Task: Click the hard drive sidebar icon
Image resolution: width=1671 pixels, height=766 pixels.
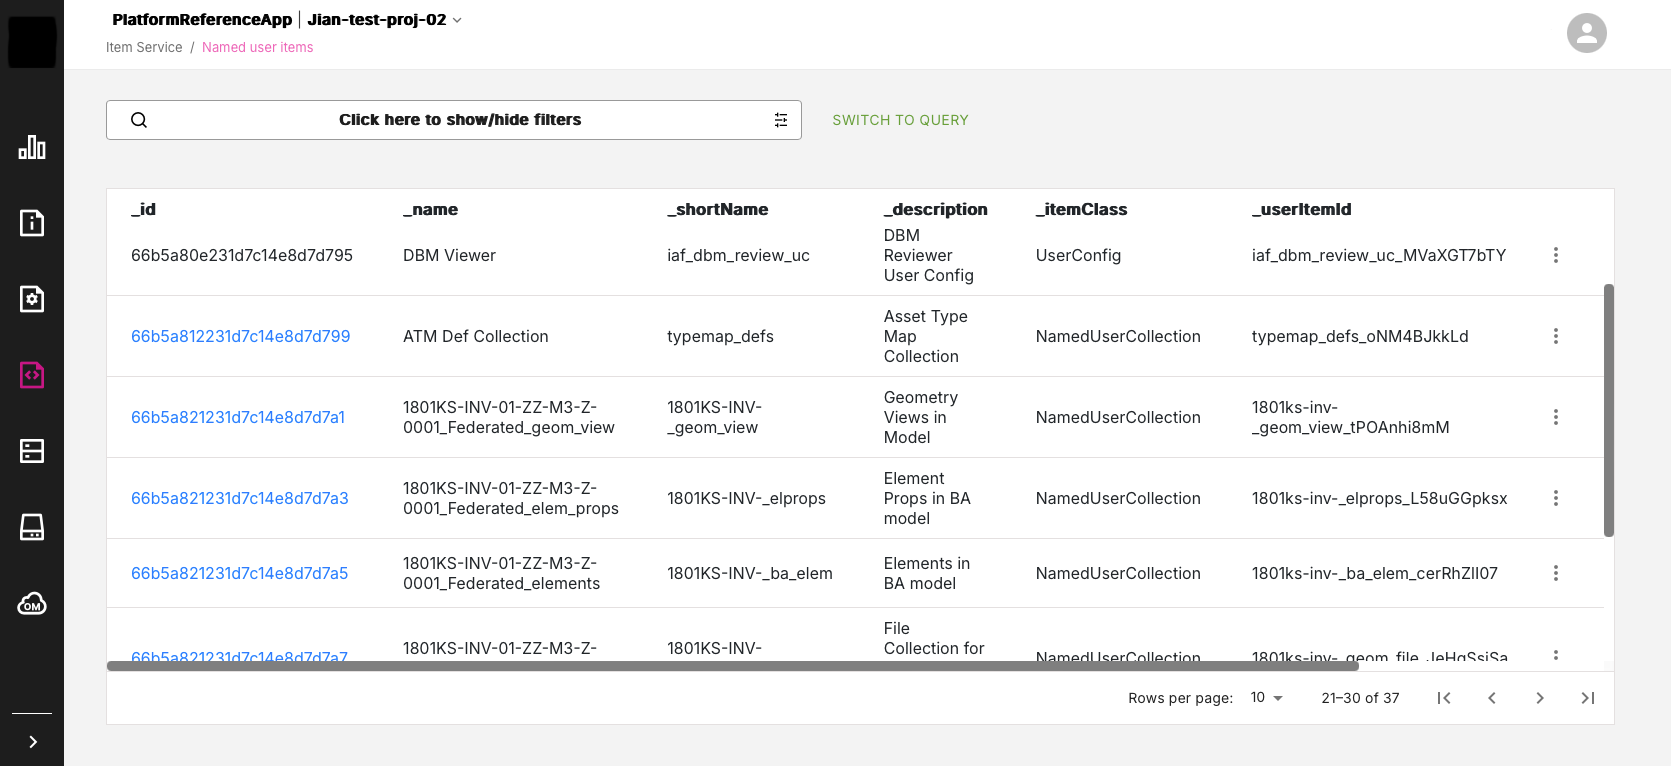Action: 32,527
